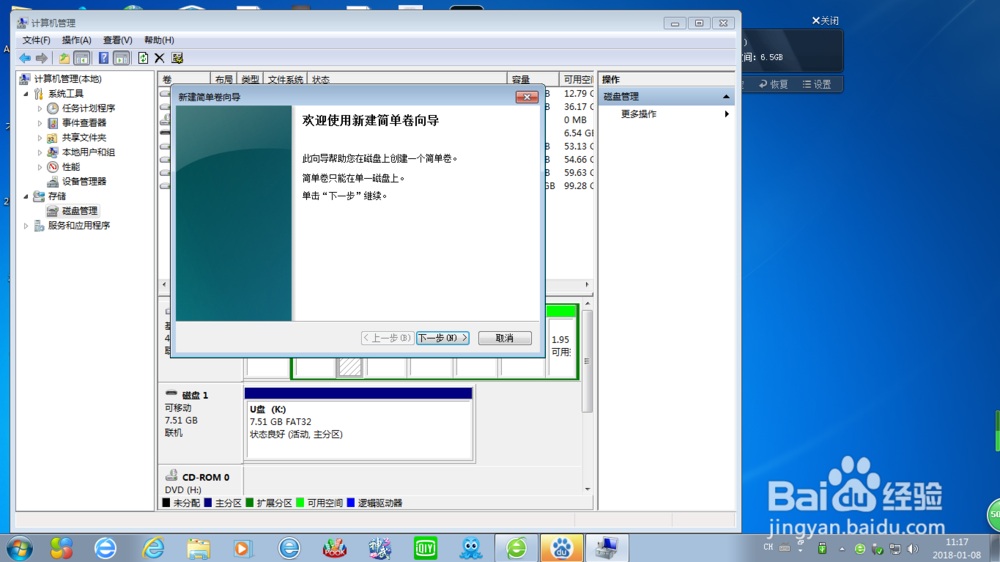The height and width of the screenshot is (562, 1000).
Task: Select 存储 in the tree
Action: click(x=57, y=196)
